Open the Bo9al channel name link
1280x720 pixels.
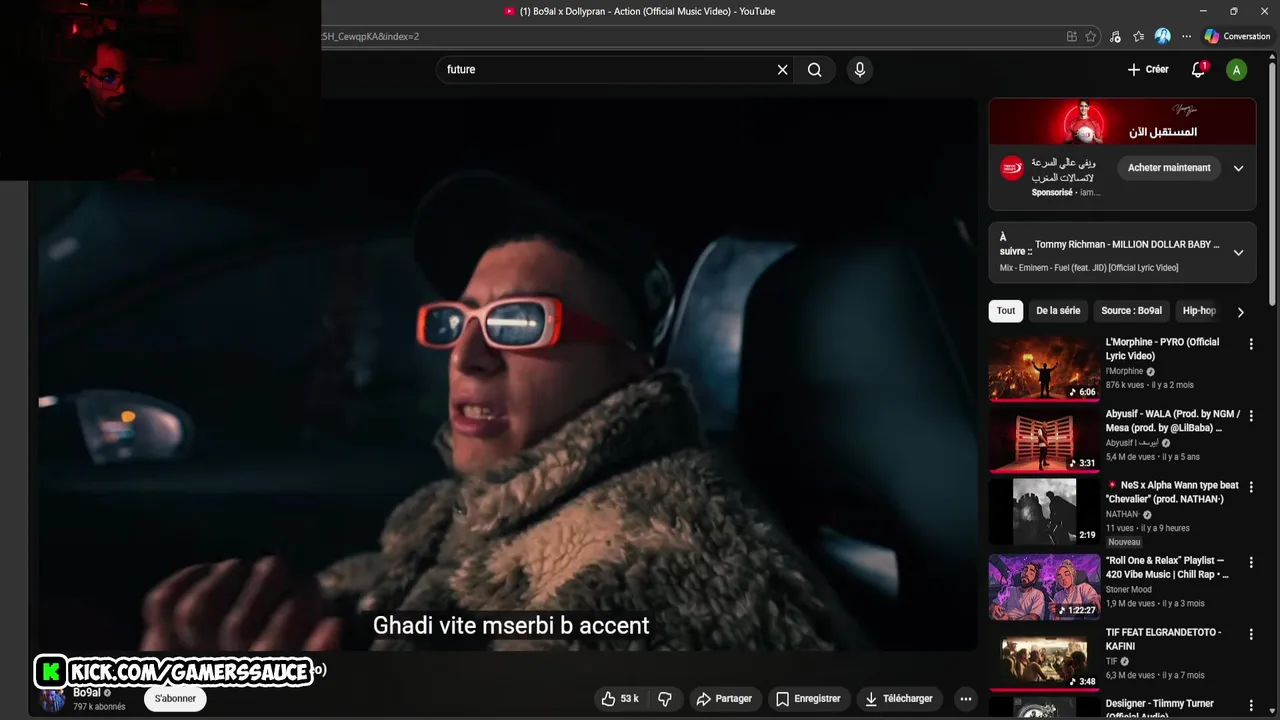pos(87,693)
